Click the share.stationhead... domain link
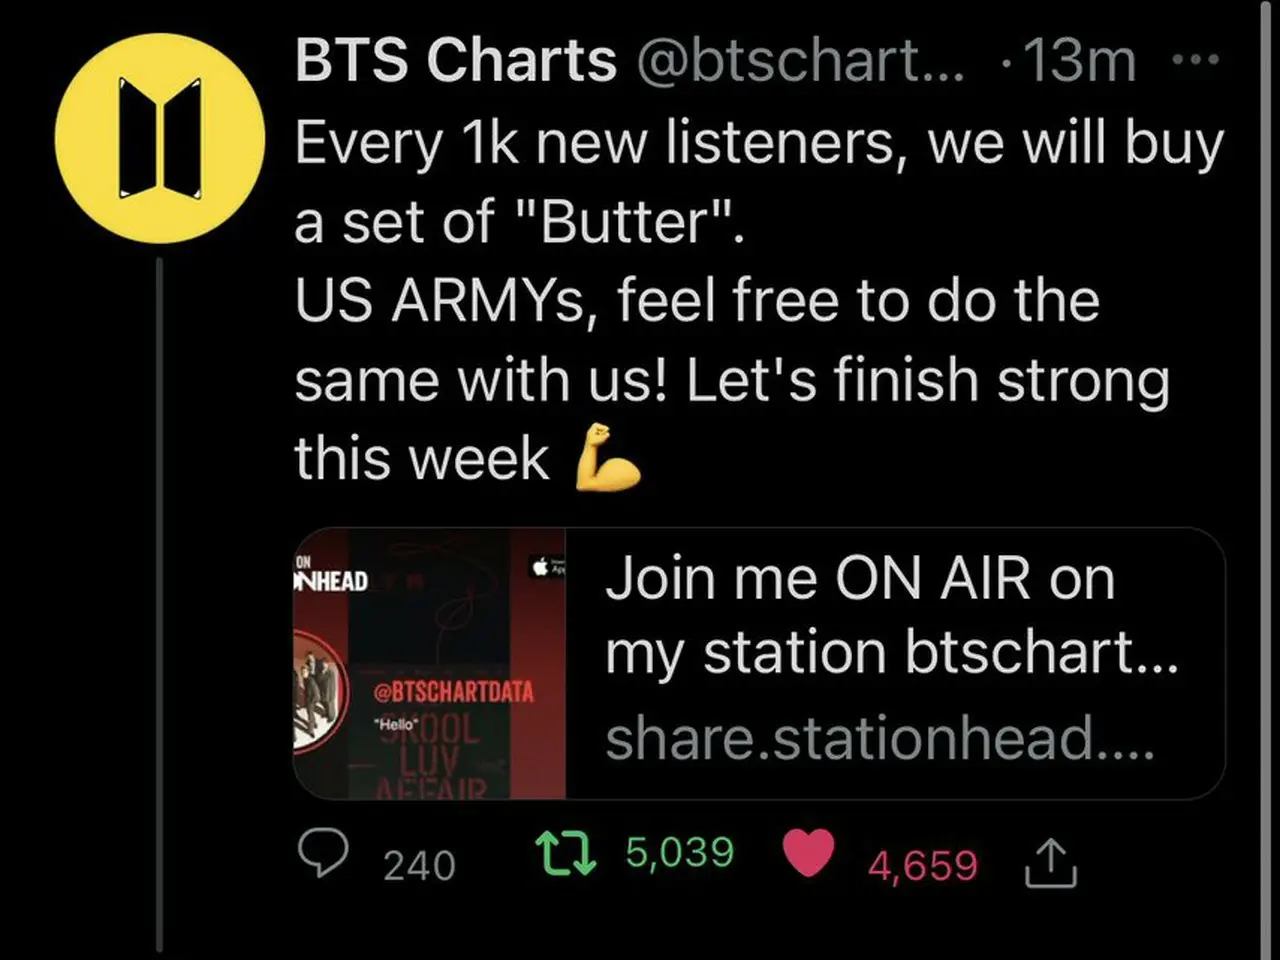This screenshot has height=960, width=1280. pos(880,739)
